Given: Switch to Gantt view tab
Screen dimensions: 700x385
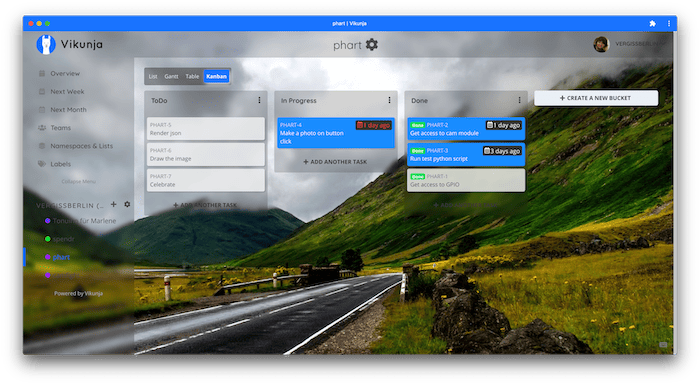Looking at the screenshot, I should pos(171,76).
